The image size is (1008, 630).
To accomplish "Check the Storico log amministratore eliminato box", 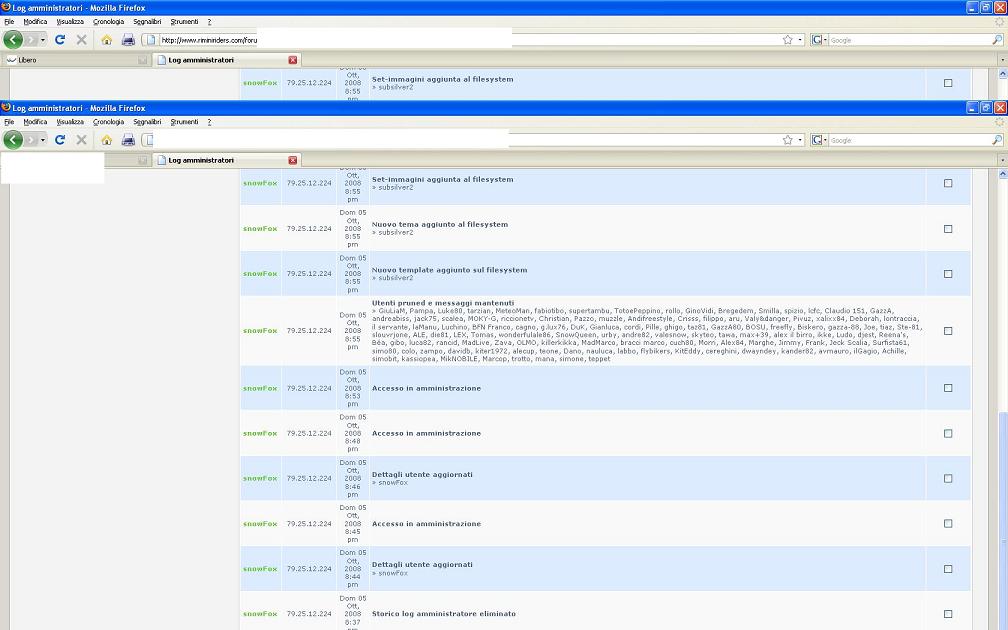I will point(948,614).
